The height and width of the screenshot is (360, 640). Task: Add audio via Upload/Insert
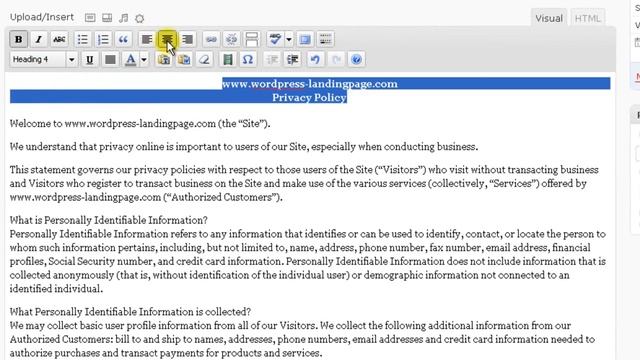(x=124, y=18)
